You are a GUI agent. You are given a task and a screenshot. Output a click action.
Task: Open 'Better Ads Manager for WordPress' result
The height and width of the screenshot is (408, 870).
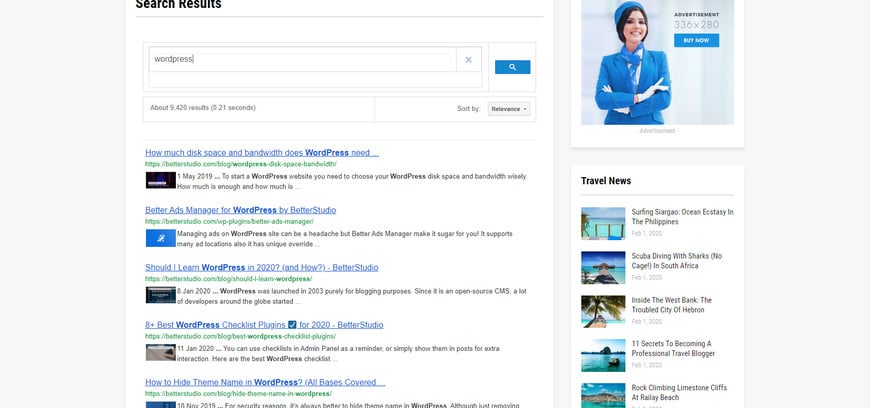coord(240,210)
